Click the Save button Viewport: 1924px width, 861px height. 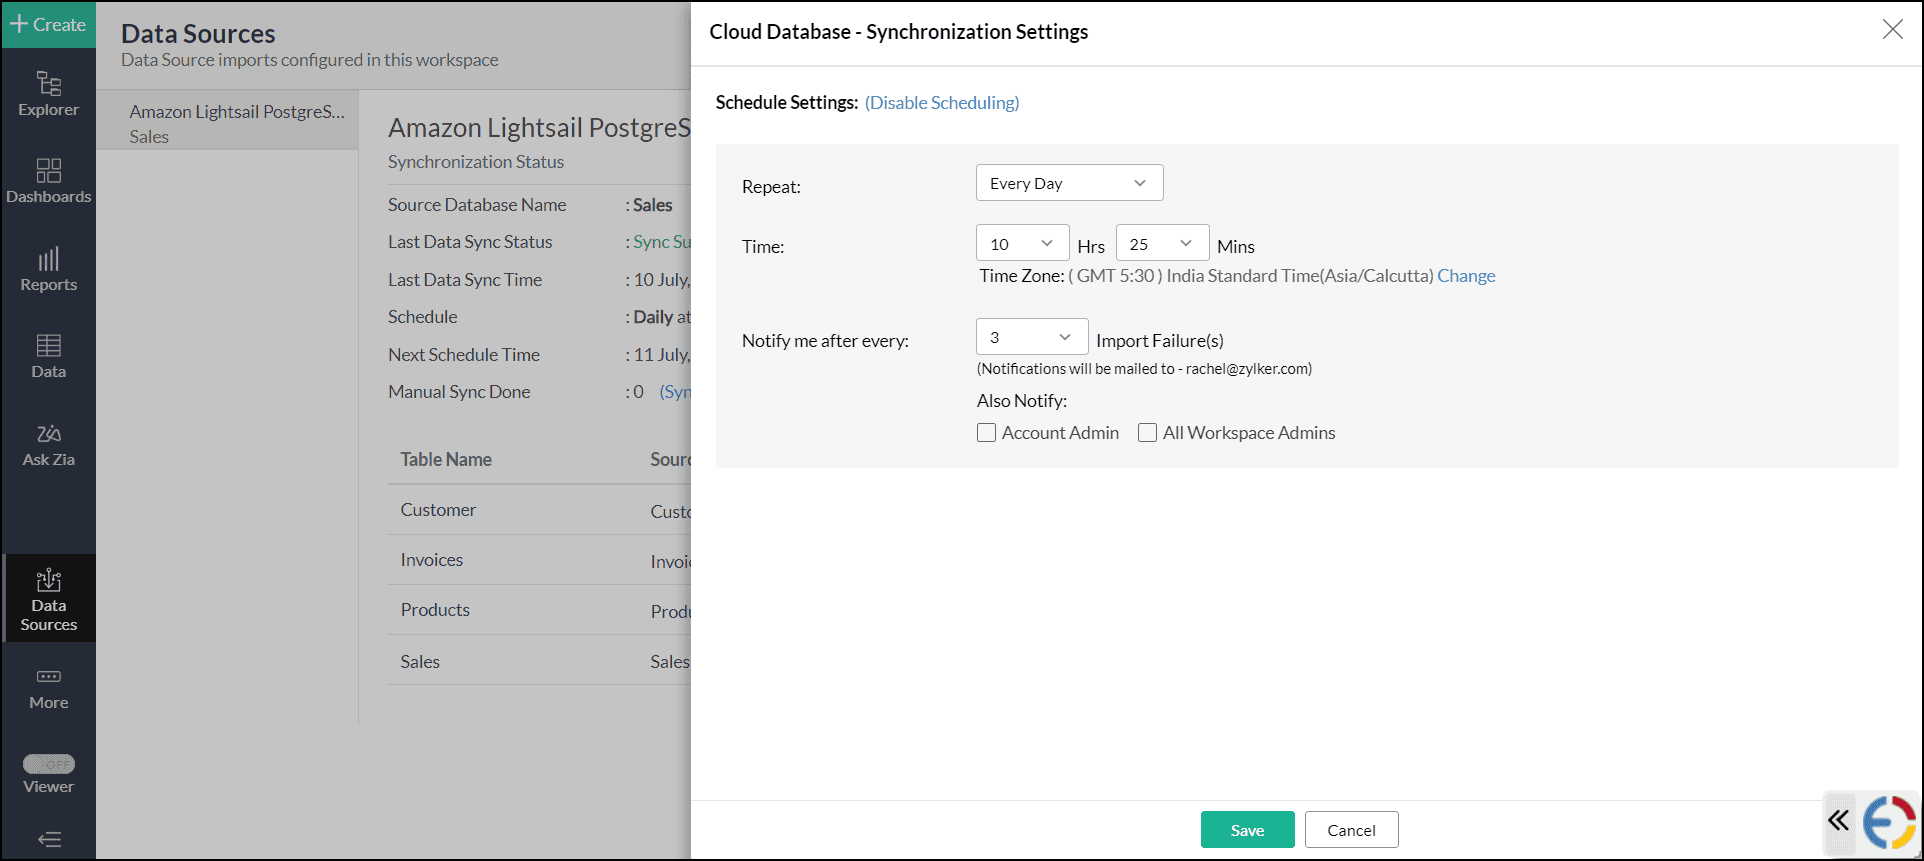[x=1247, y=830]
